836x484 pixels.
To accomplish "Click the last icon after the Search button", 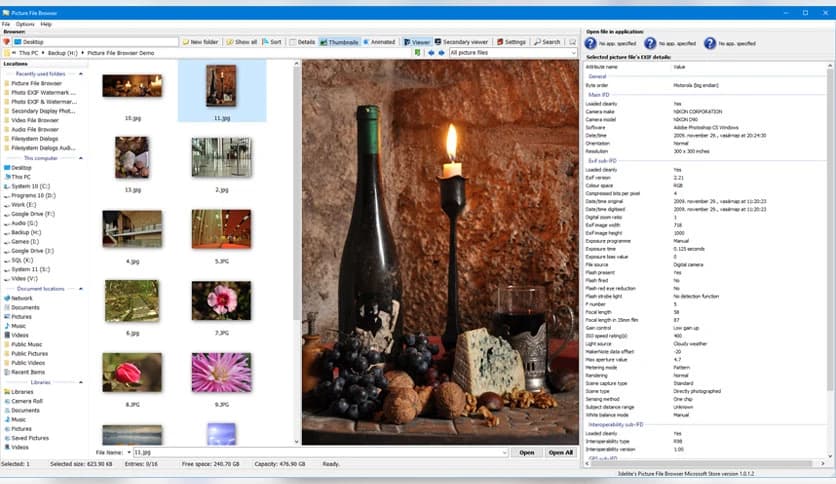I will pos(572,42).
